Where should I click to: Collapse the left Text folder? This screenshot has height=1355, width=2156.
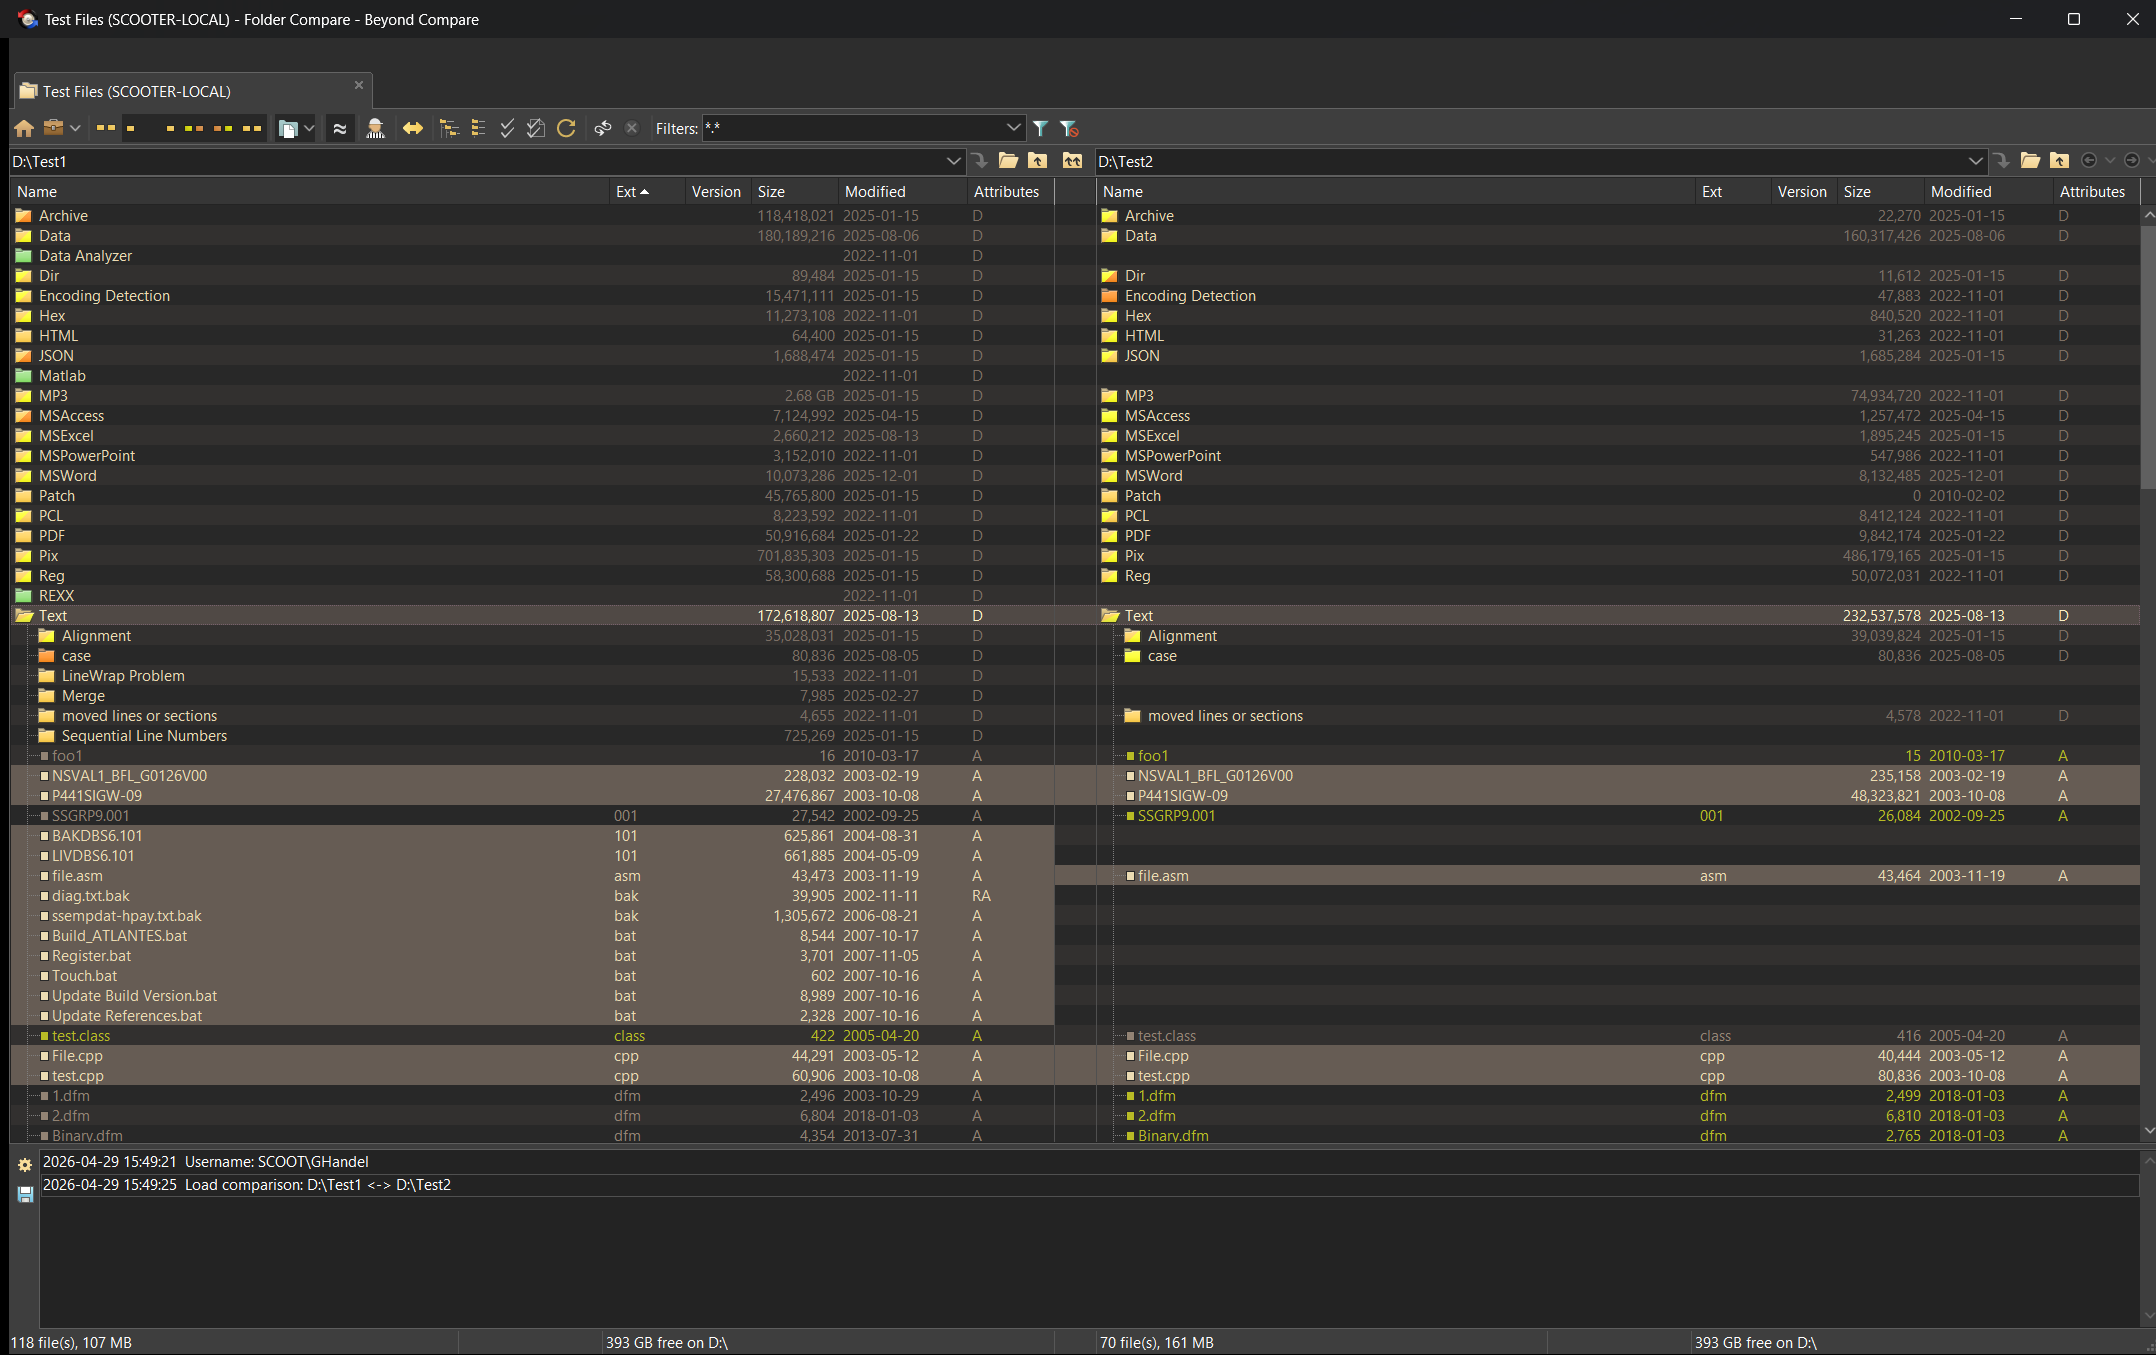tap(24, 616)
